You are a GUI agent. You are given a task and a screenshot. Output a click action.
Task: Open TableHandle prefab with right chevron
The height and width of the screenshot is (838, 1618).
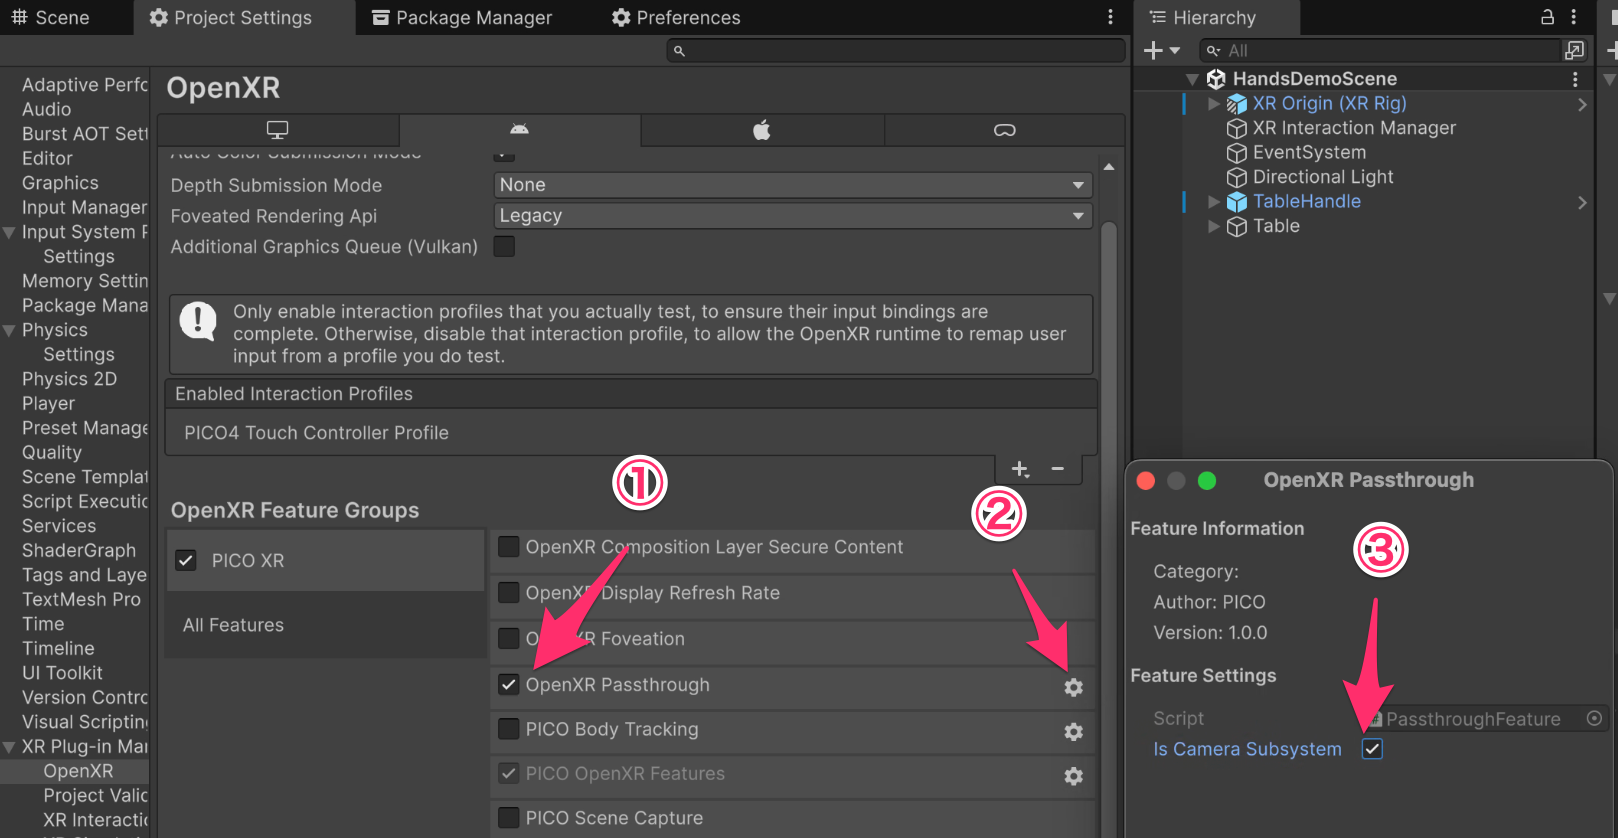pos(1582,202)
